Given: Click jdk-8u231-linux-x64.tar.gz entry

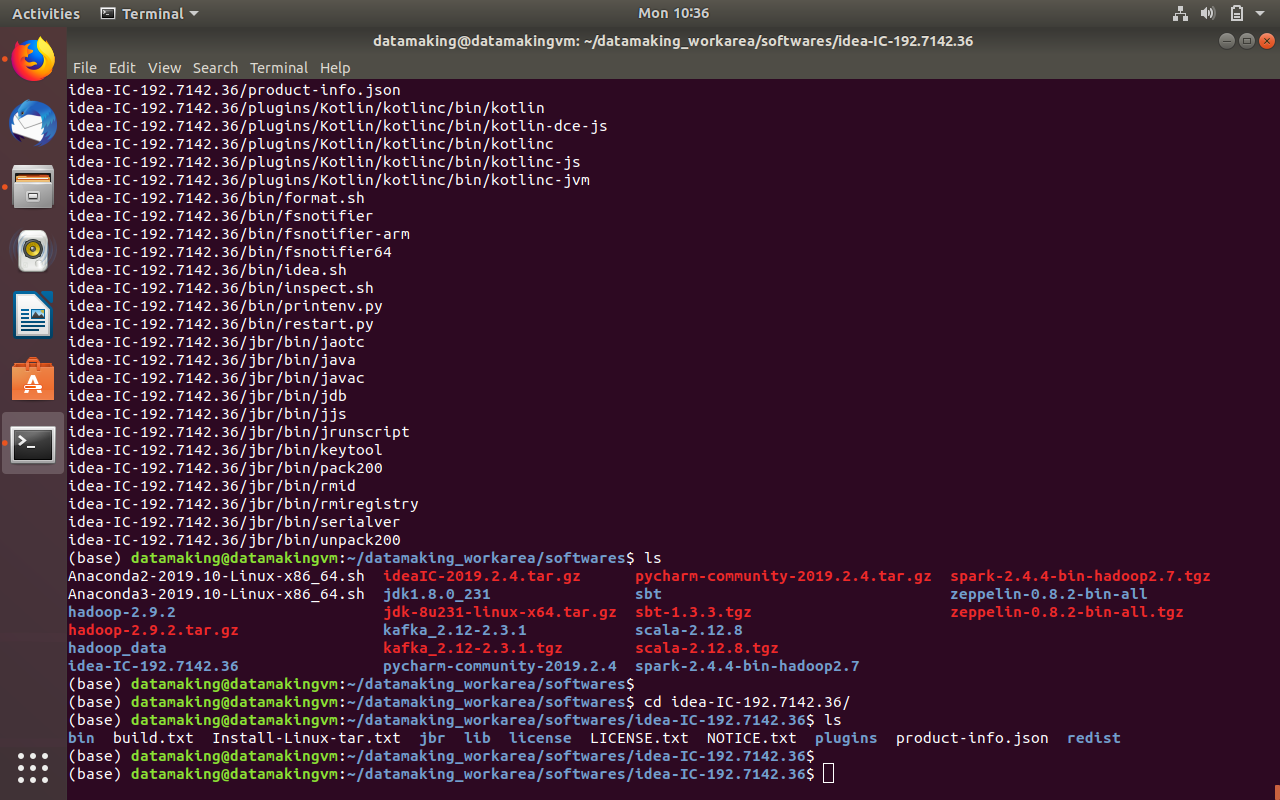Looking at the screenshot, I should (x=500, y=612).
